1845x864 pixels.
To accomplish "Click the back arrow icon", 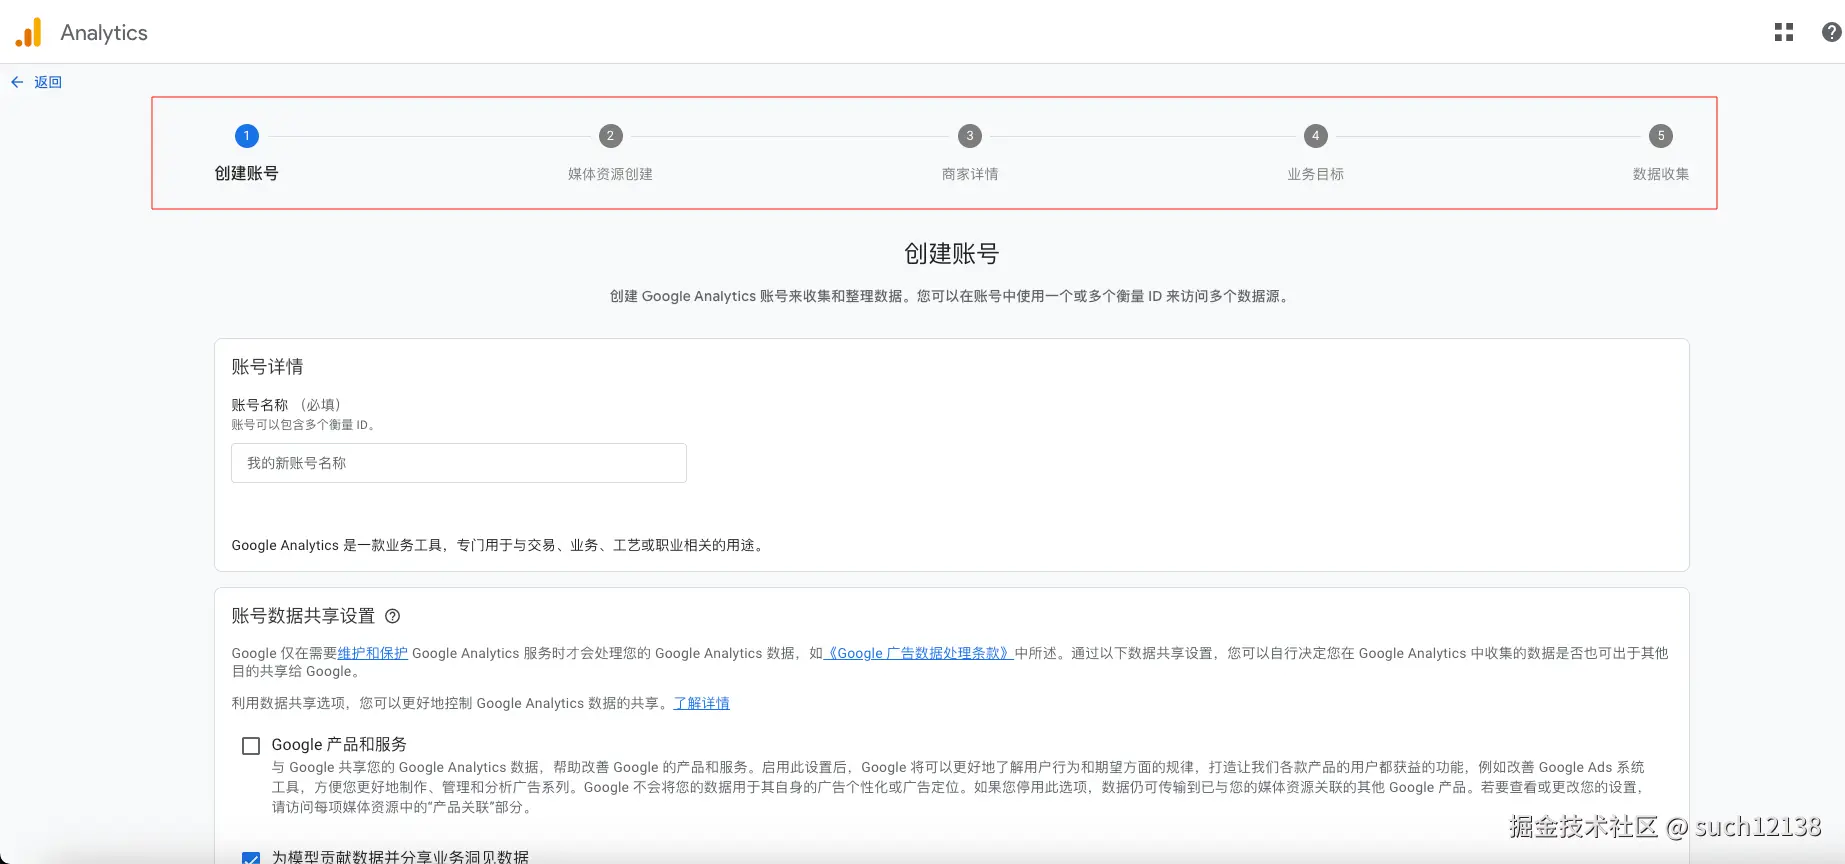I will pos(17,82).
